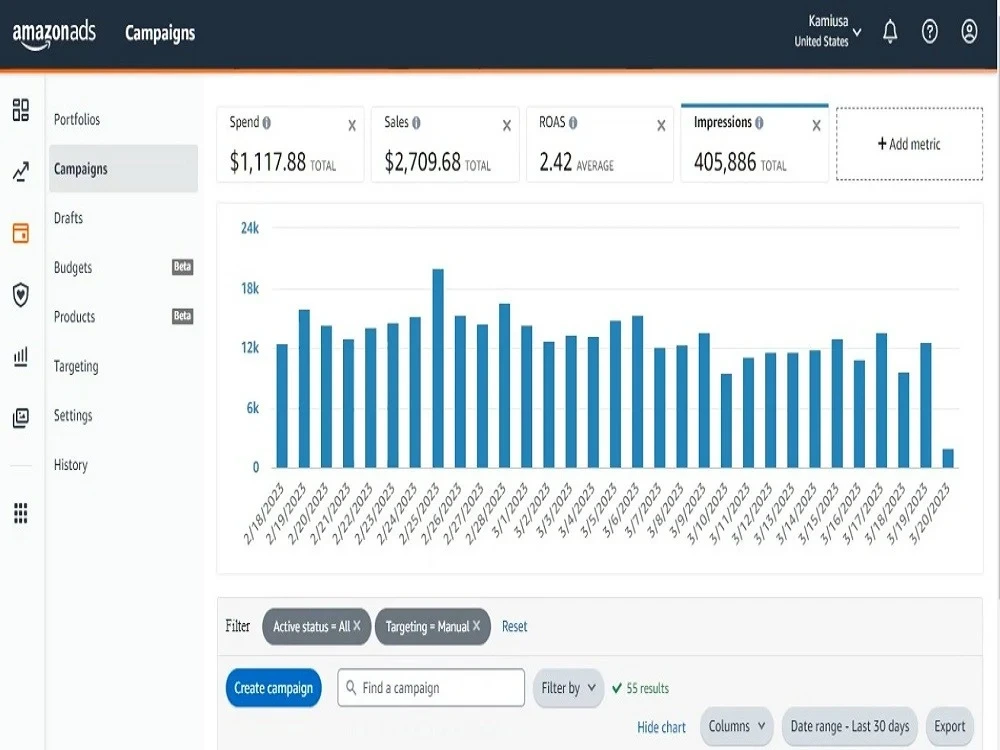
Task: Focus the Find a campaign search field
Action: (431, 688)
